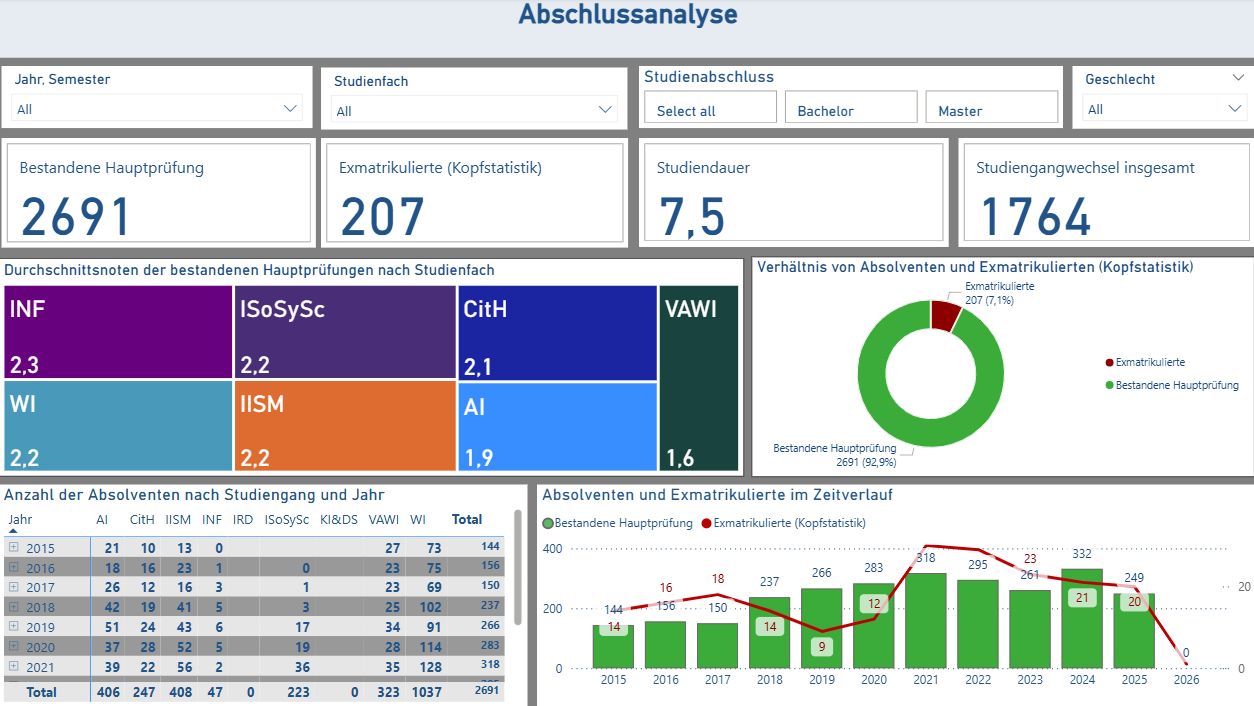
Task: Toggle the Master degree filter
Action: tap(991, 108)
